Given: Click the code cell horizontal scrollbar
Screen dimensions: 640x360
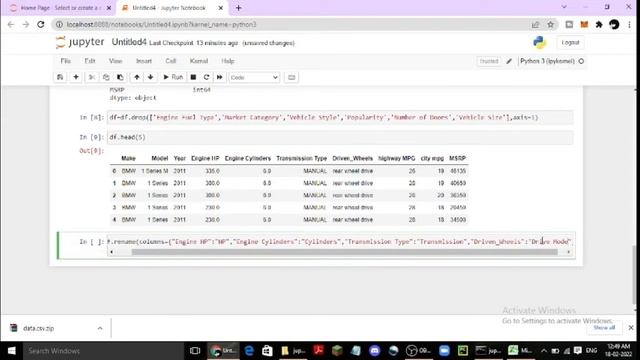Looking at the screenshot, I should (344, 252).
